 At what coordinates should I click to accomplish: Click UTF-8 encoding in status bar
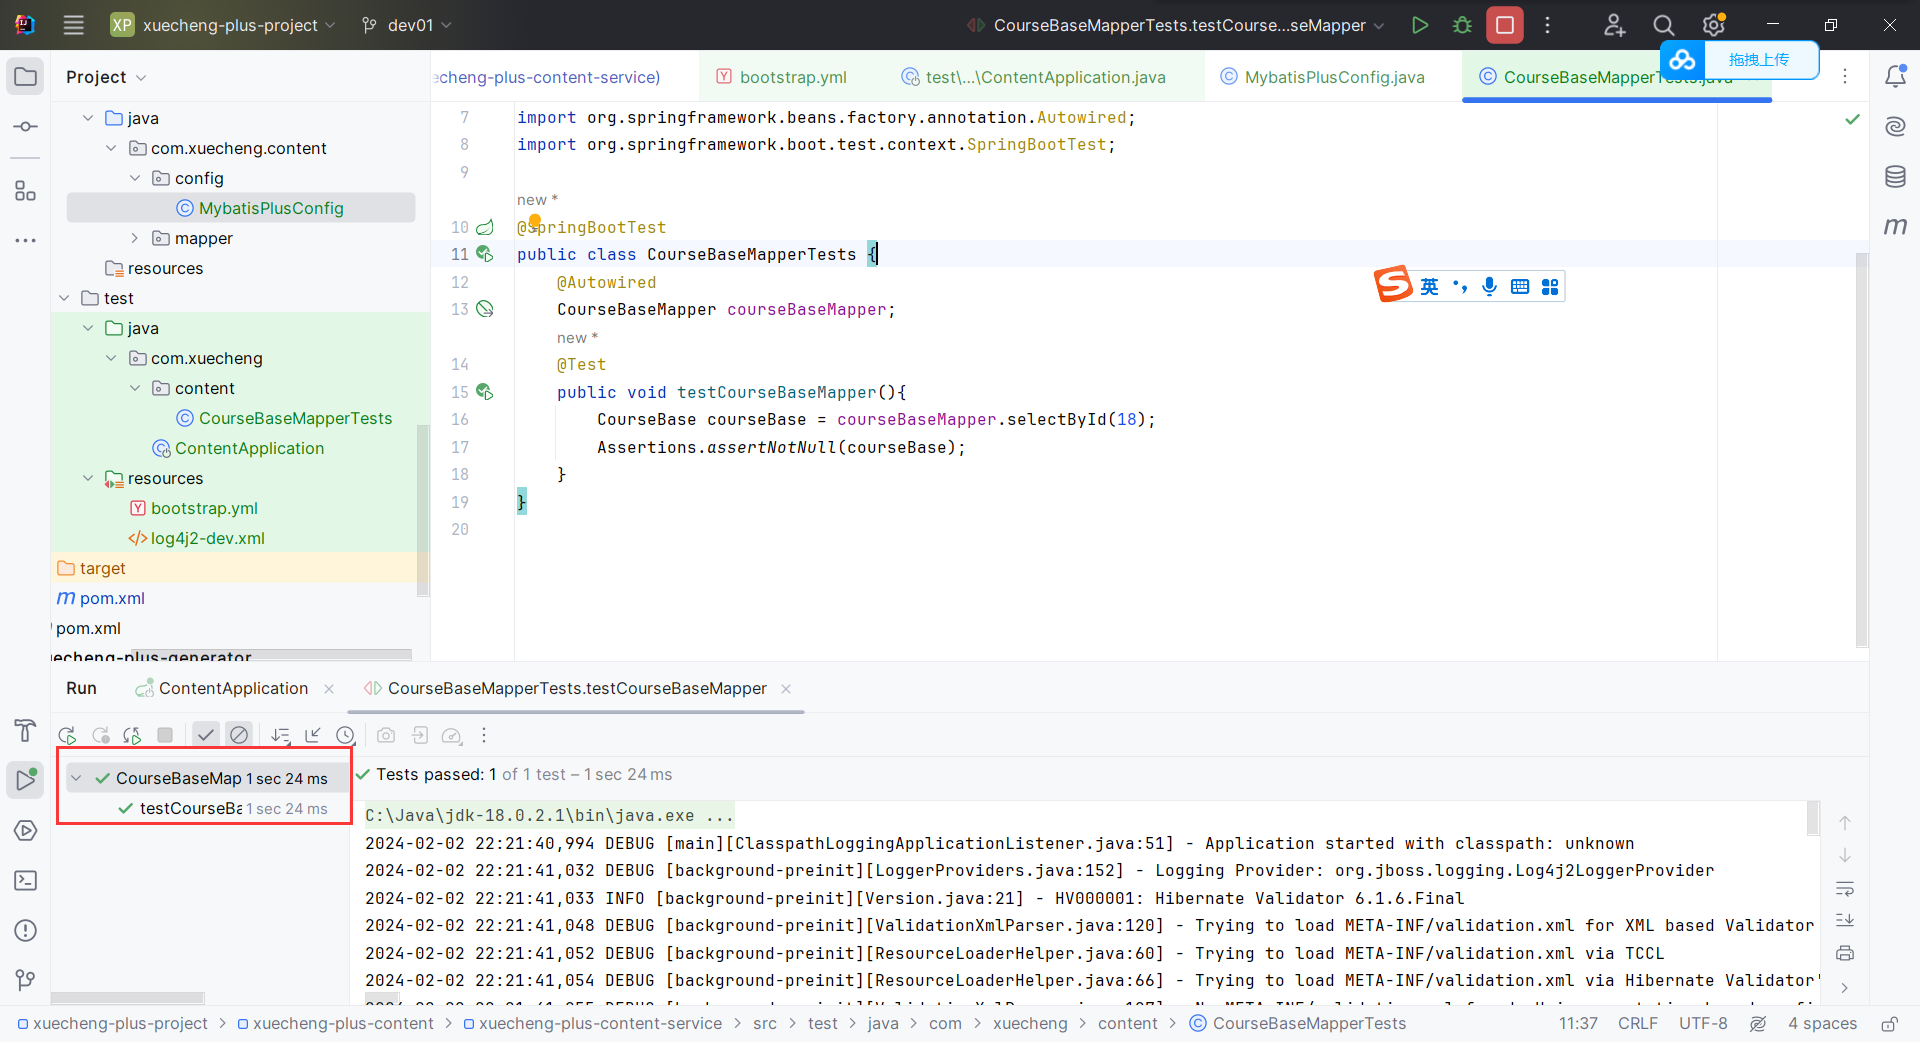[x=1703, y=1024]
